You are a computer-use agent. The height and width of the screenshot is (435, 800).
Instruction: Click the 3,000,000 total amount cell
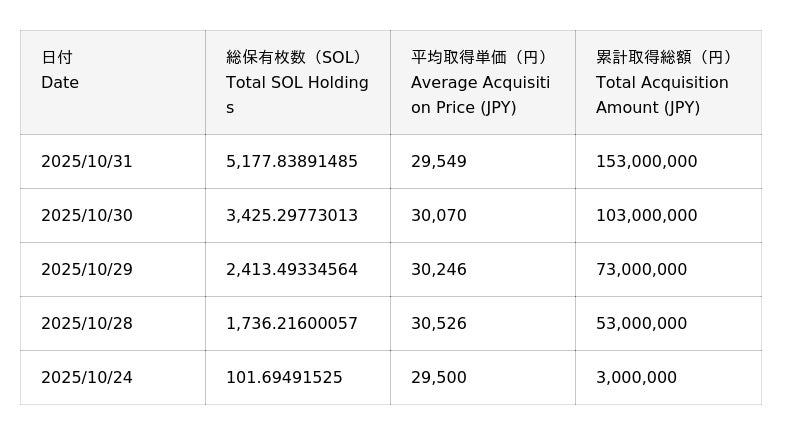tap(637, 378)
